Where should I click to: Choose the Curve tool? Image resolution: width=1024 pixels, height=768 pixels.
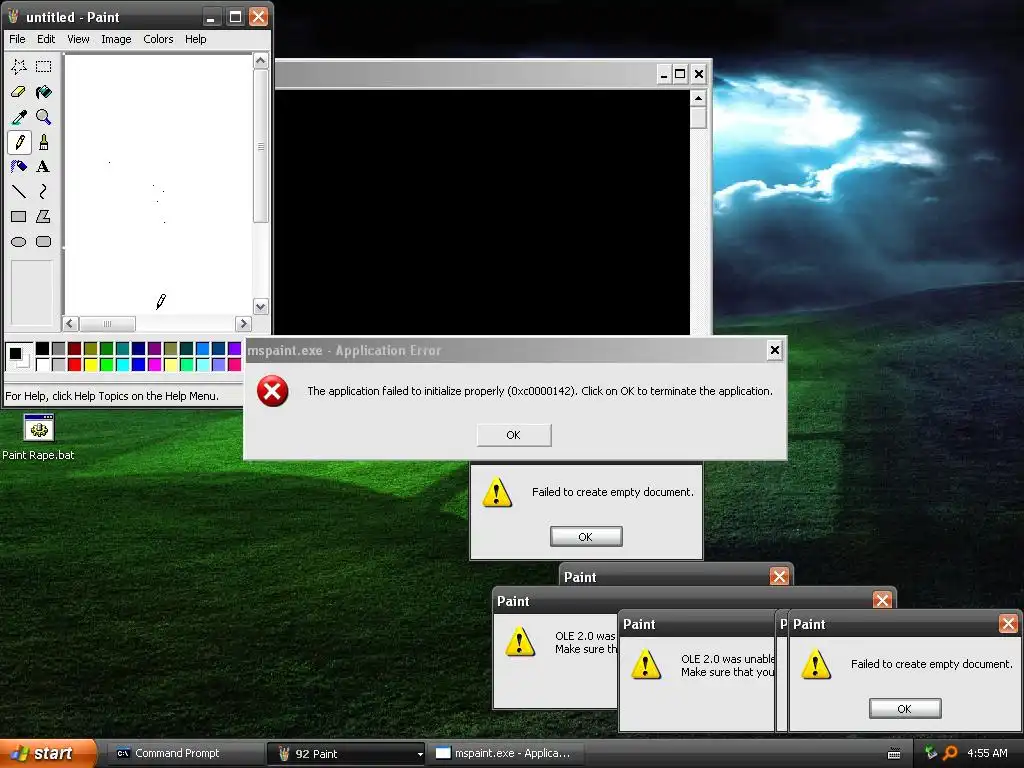coord(43,191)
